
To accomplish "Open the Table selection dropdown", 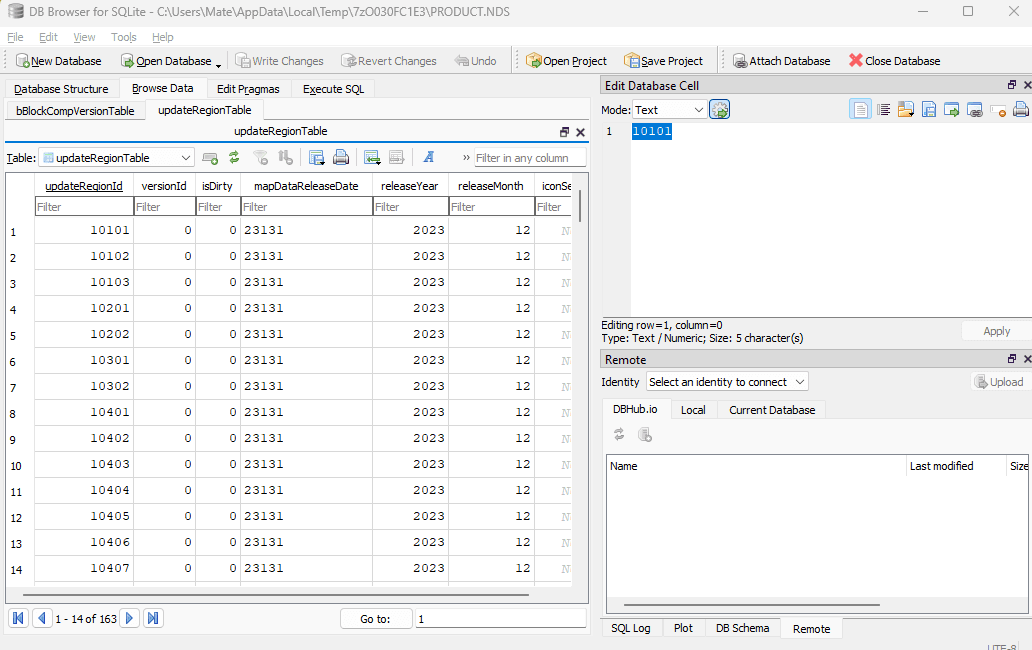I will pos(117,157).
